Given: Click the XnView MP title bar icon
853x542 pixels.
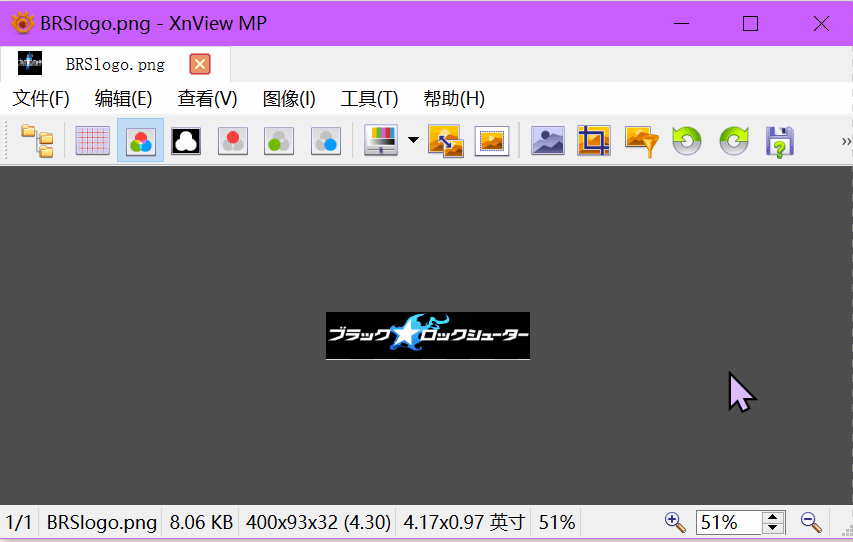Looking at the screenshot, I should (23, 23).
